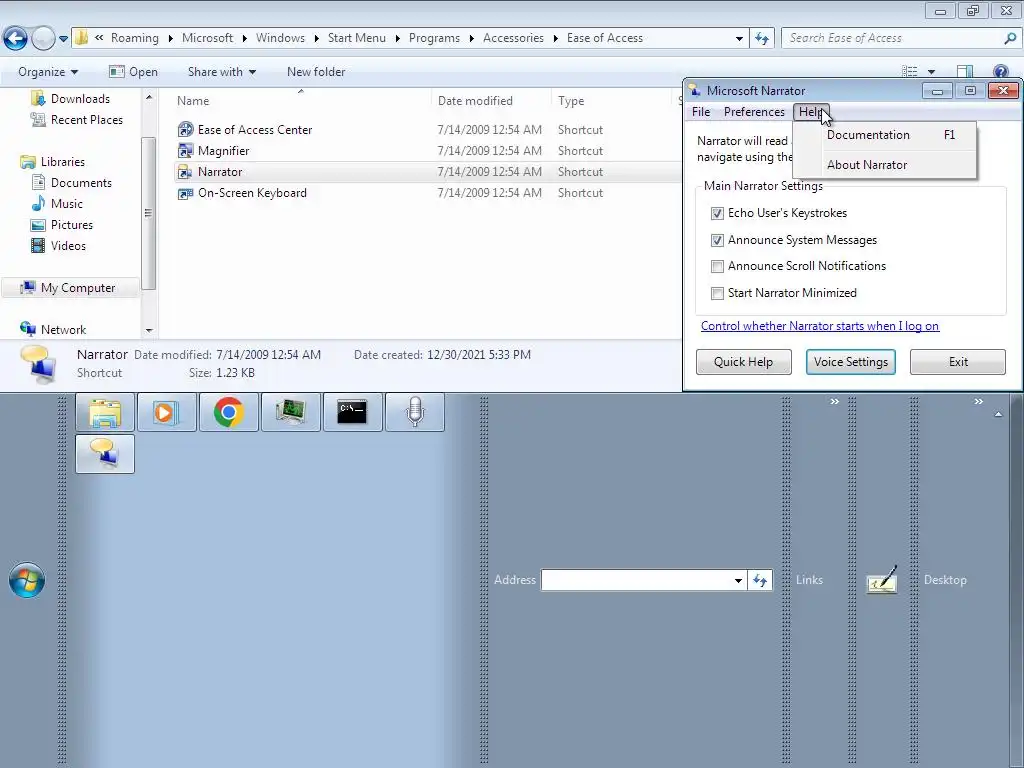Screen dimensions: 1024x768
Task: Launch Google Chrome from taskbar
Action: pos(229,412)
